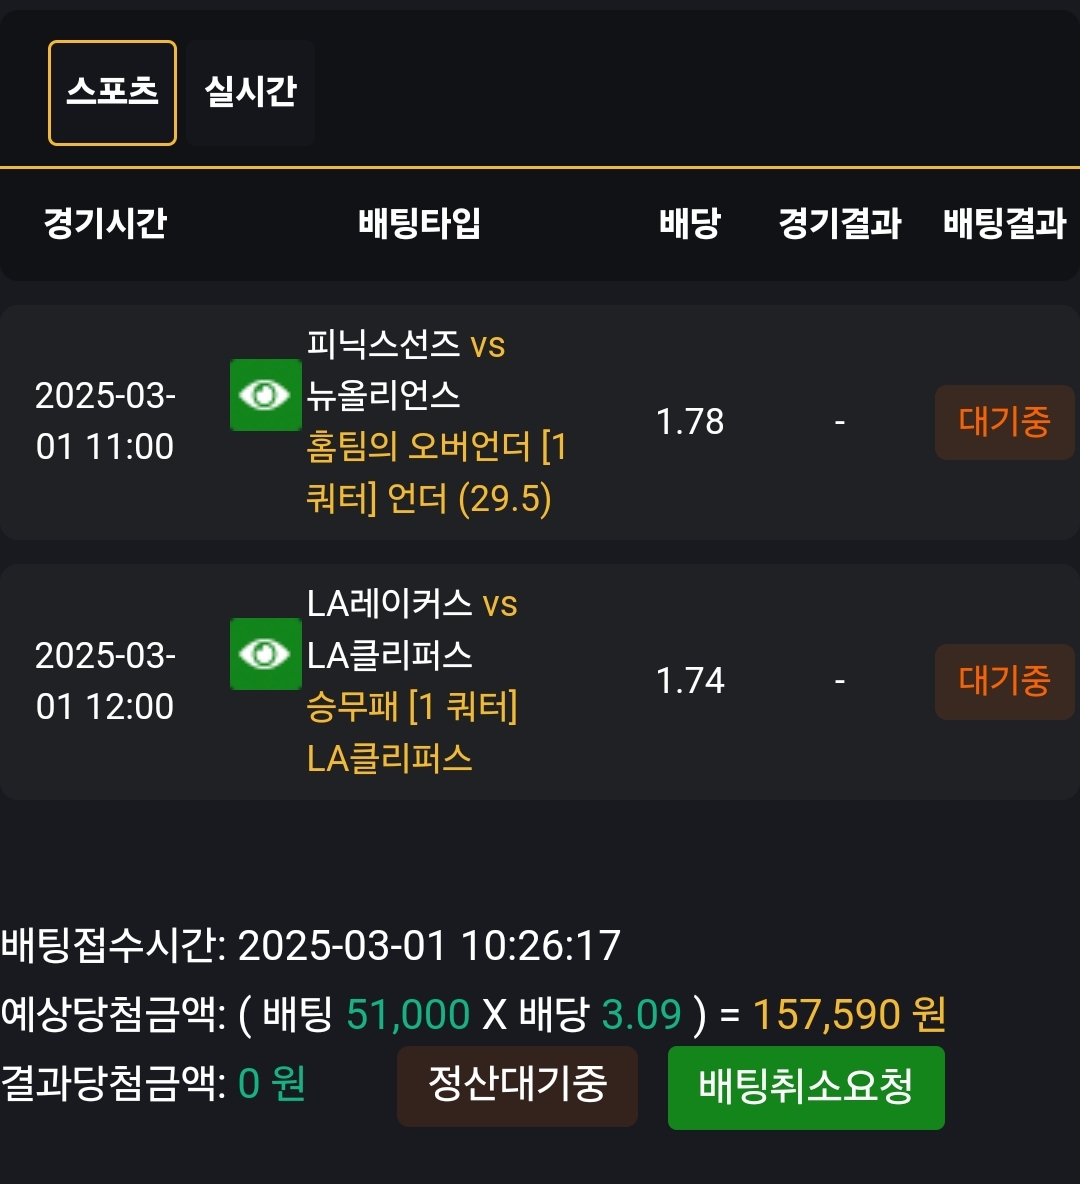
Task: Click the eye icon for LA레이커스 match
Action: 265,654
